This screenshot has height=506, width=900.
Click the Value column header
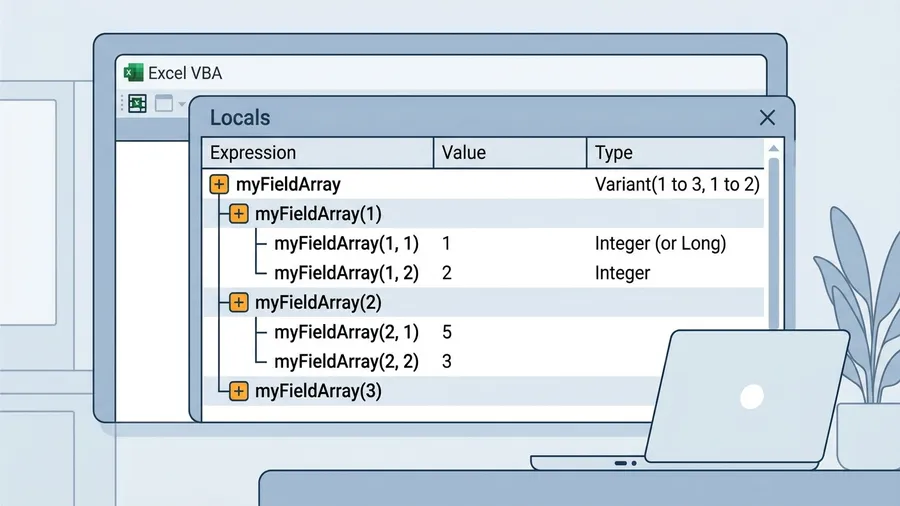pos(510,153)
